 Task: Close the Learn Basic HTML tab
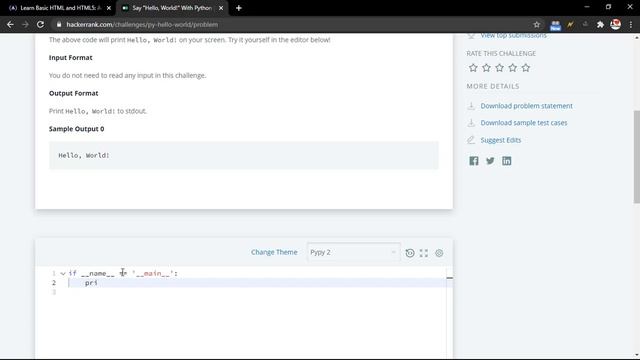[x=109, y=8]
